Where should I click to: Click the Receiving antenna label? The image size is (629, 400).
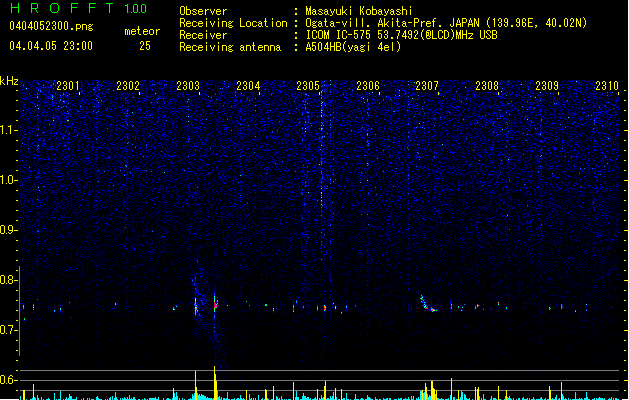230,47
